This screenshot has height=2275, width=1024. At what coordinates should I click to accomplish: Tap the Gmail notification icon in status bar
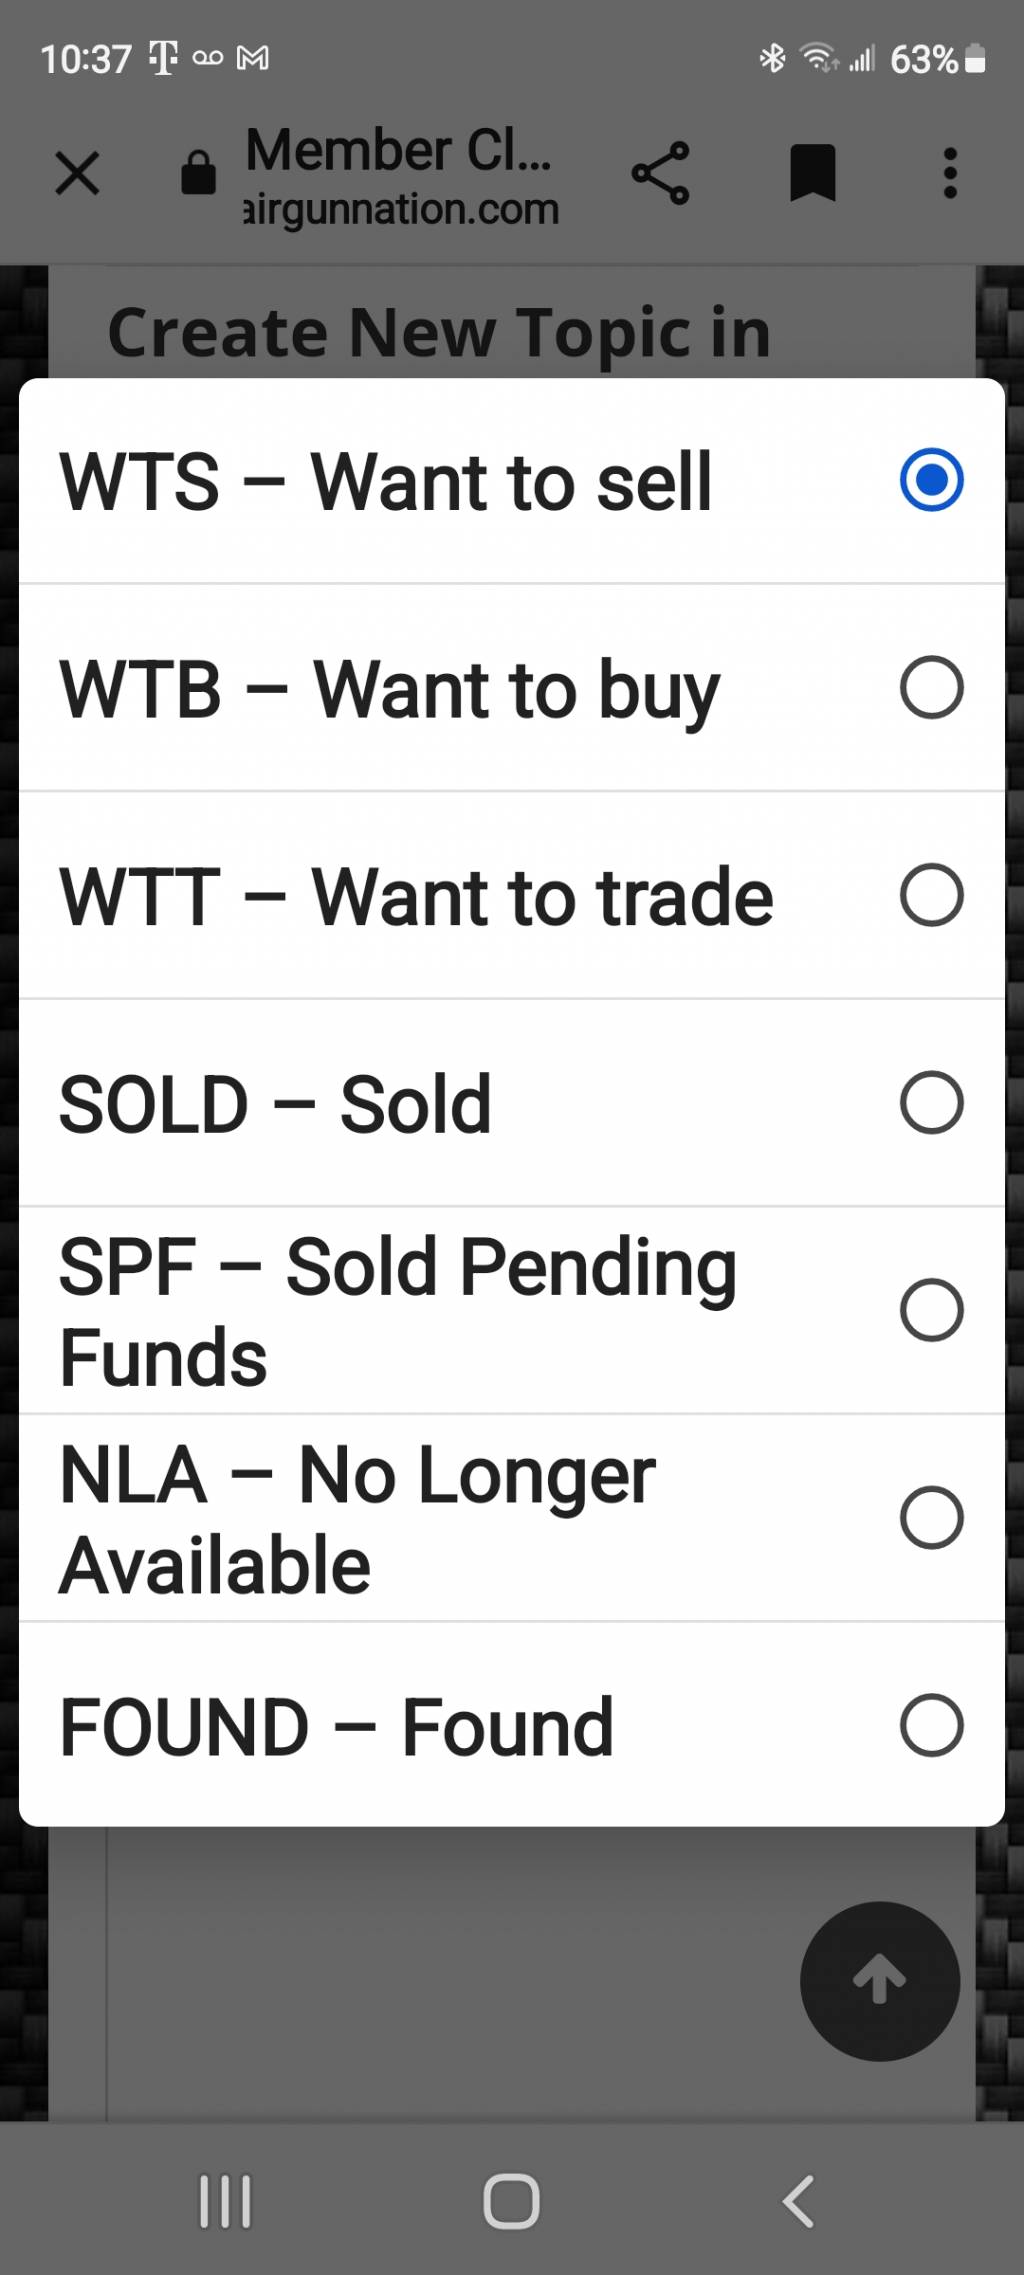[253, 58]
